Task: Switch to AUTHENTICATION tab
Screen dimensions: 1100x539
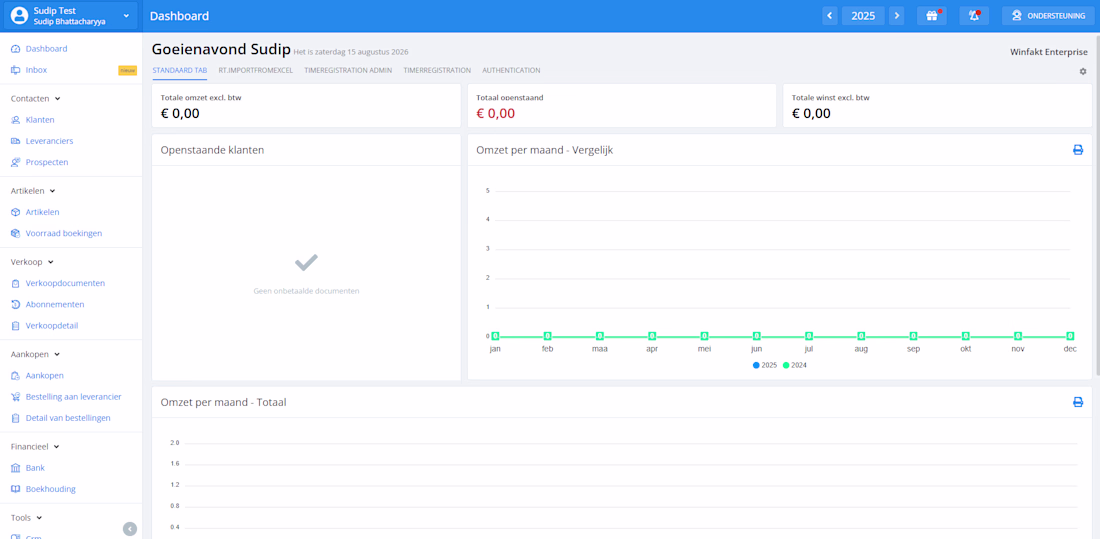Action: coord(511,71)
